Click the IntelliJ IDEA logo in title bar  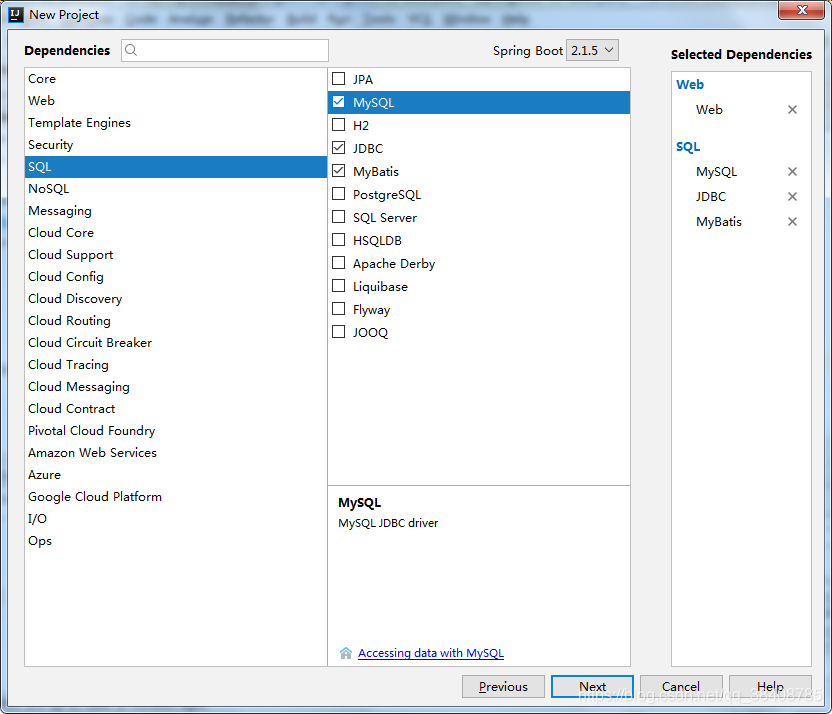tap(16, 14)
